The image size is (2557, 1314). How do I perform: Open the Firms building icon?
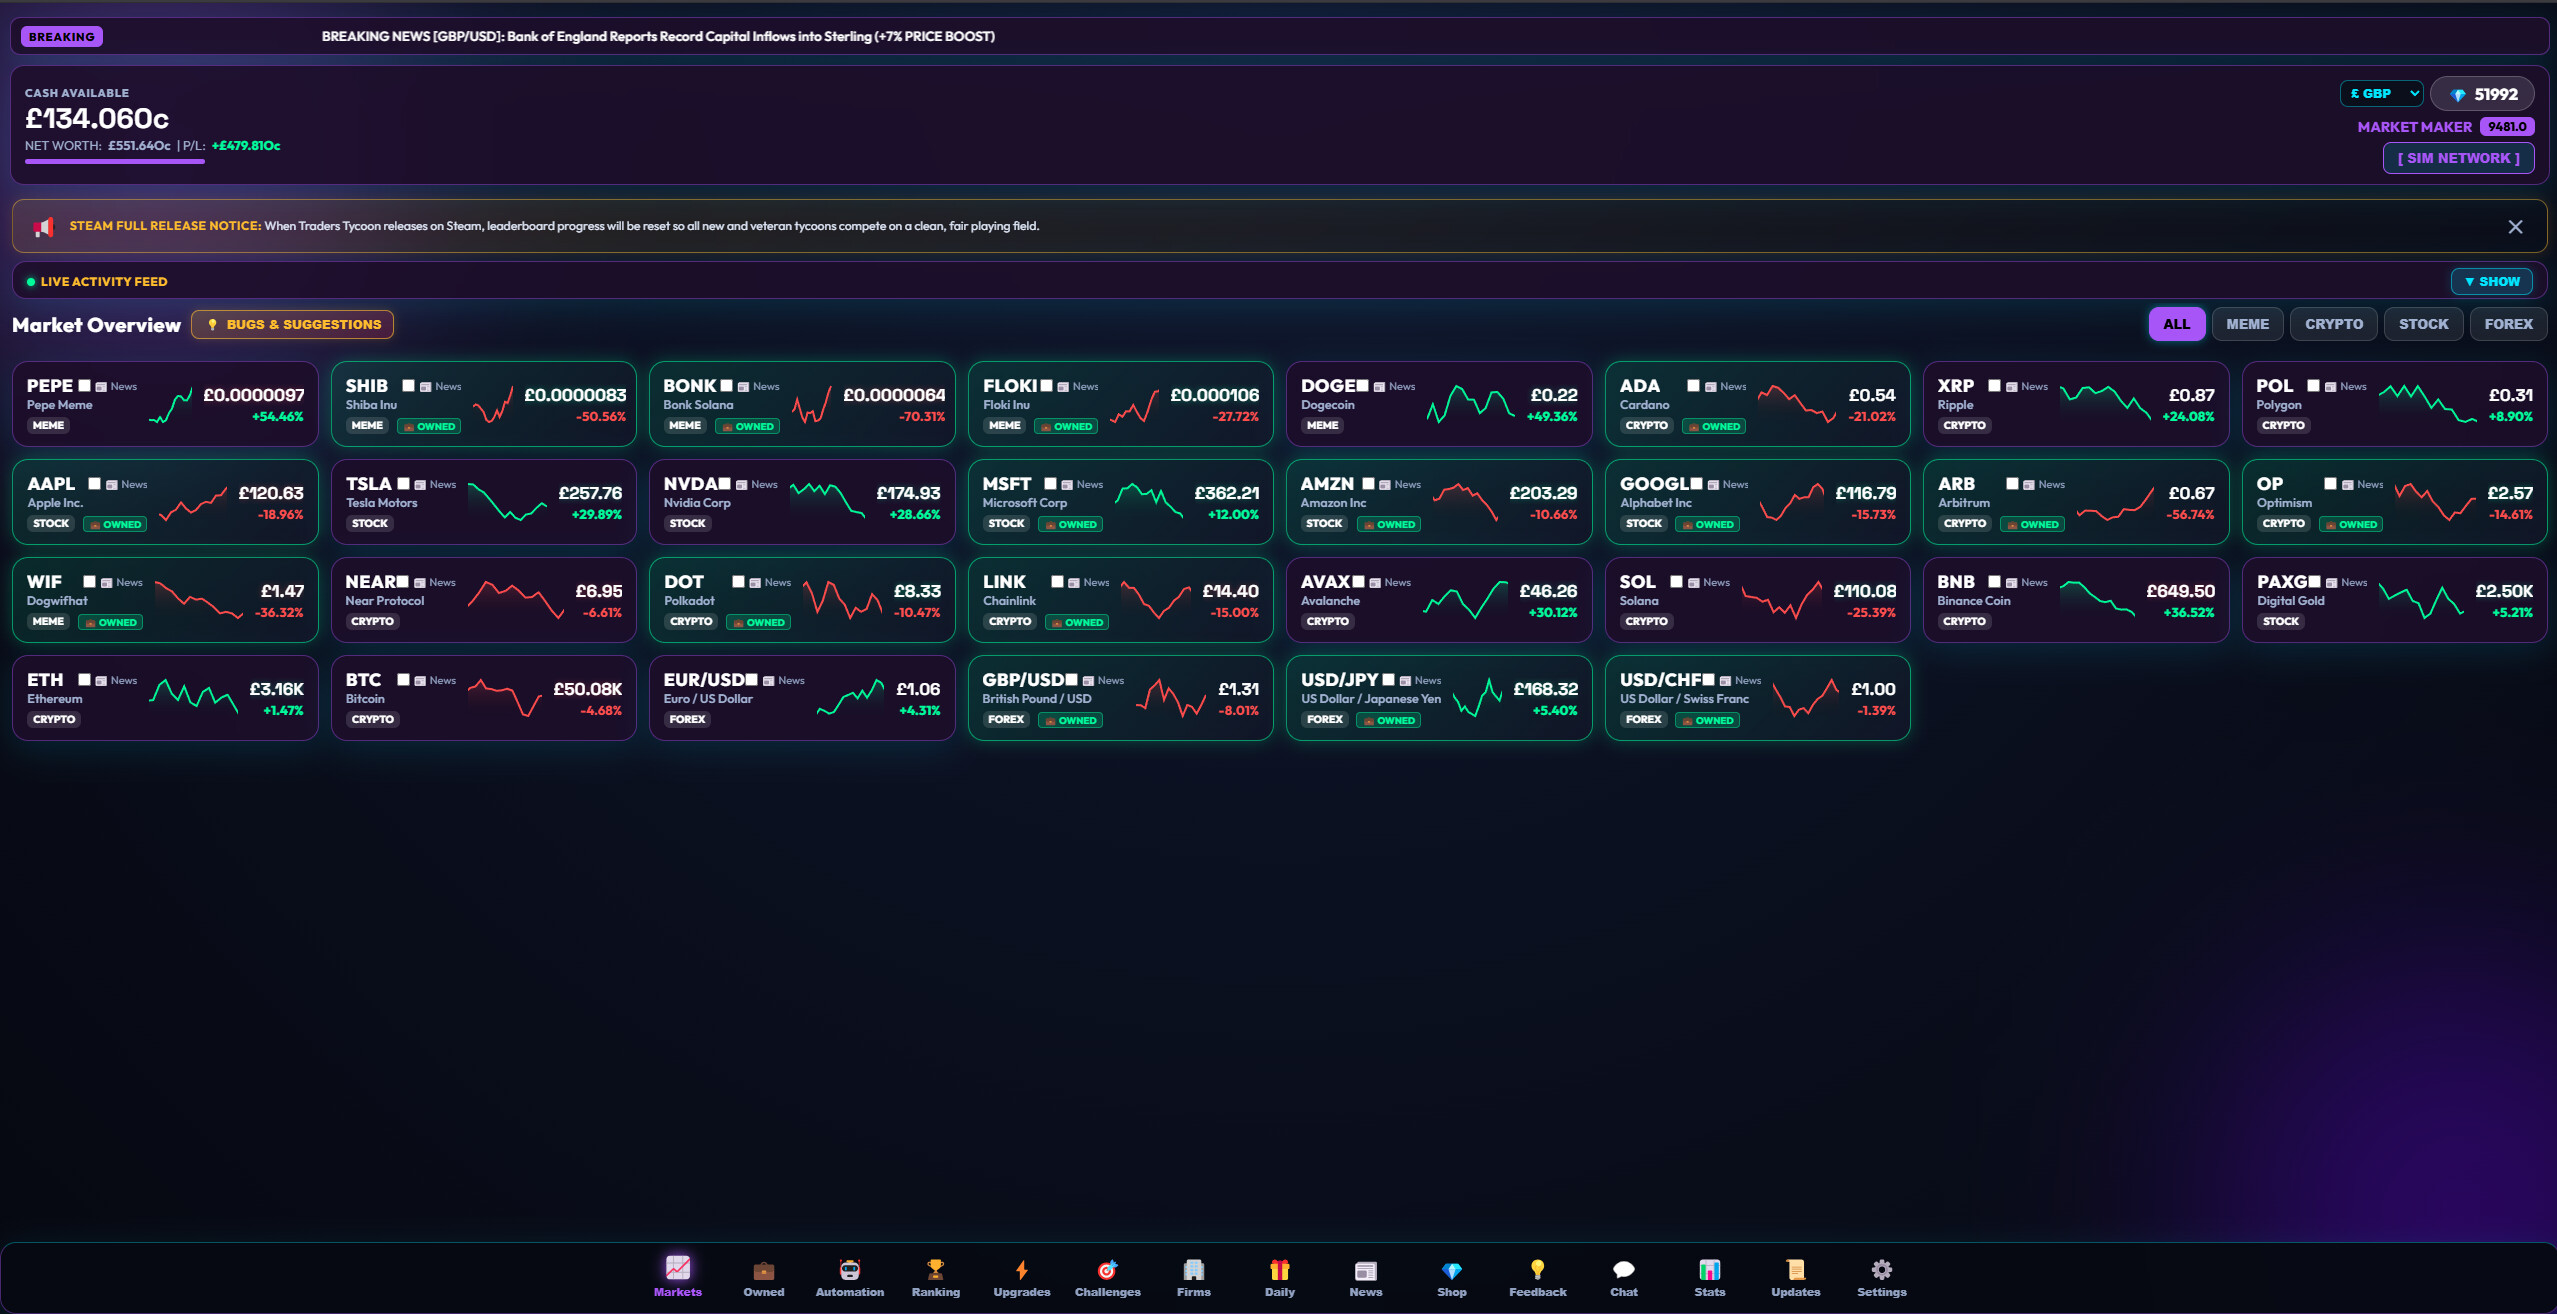[1193, 1270]
